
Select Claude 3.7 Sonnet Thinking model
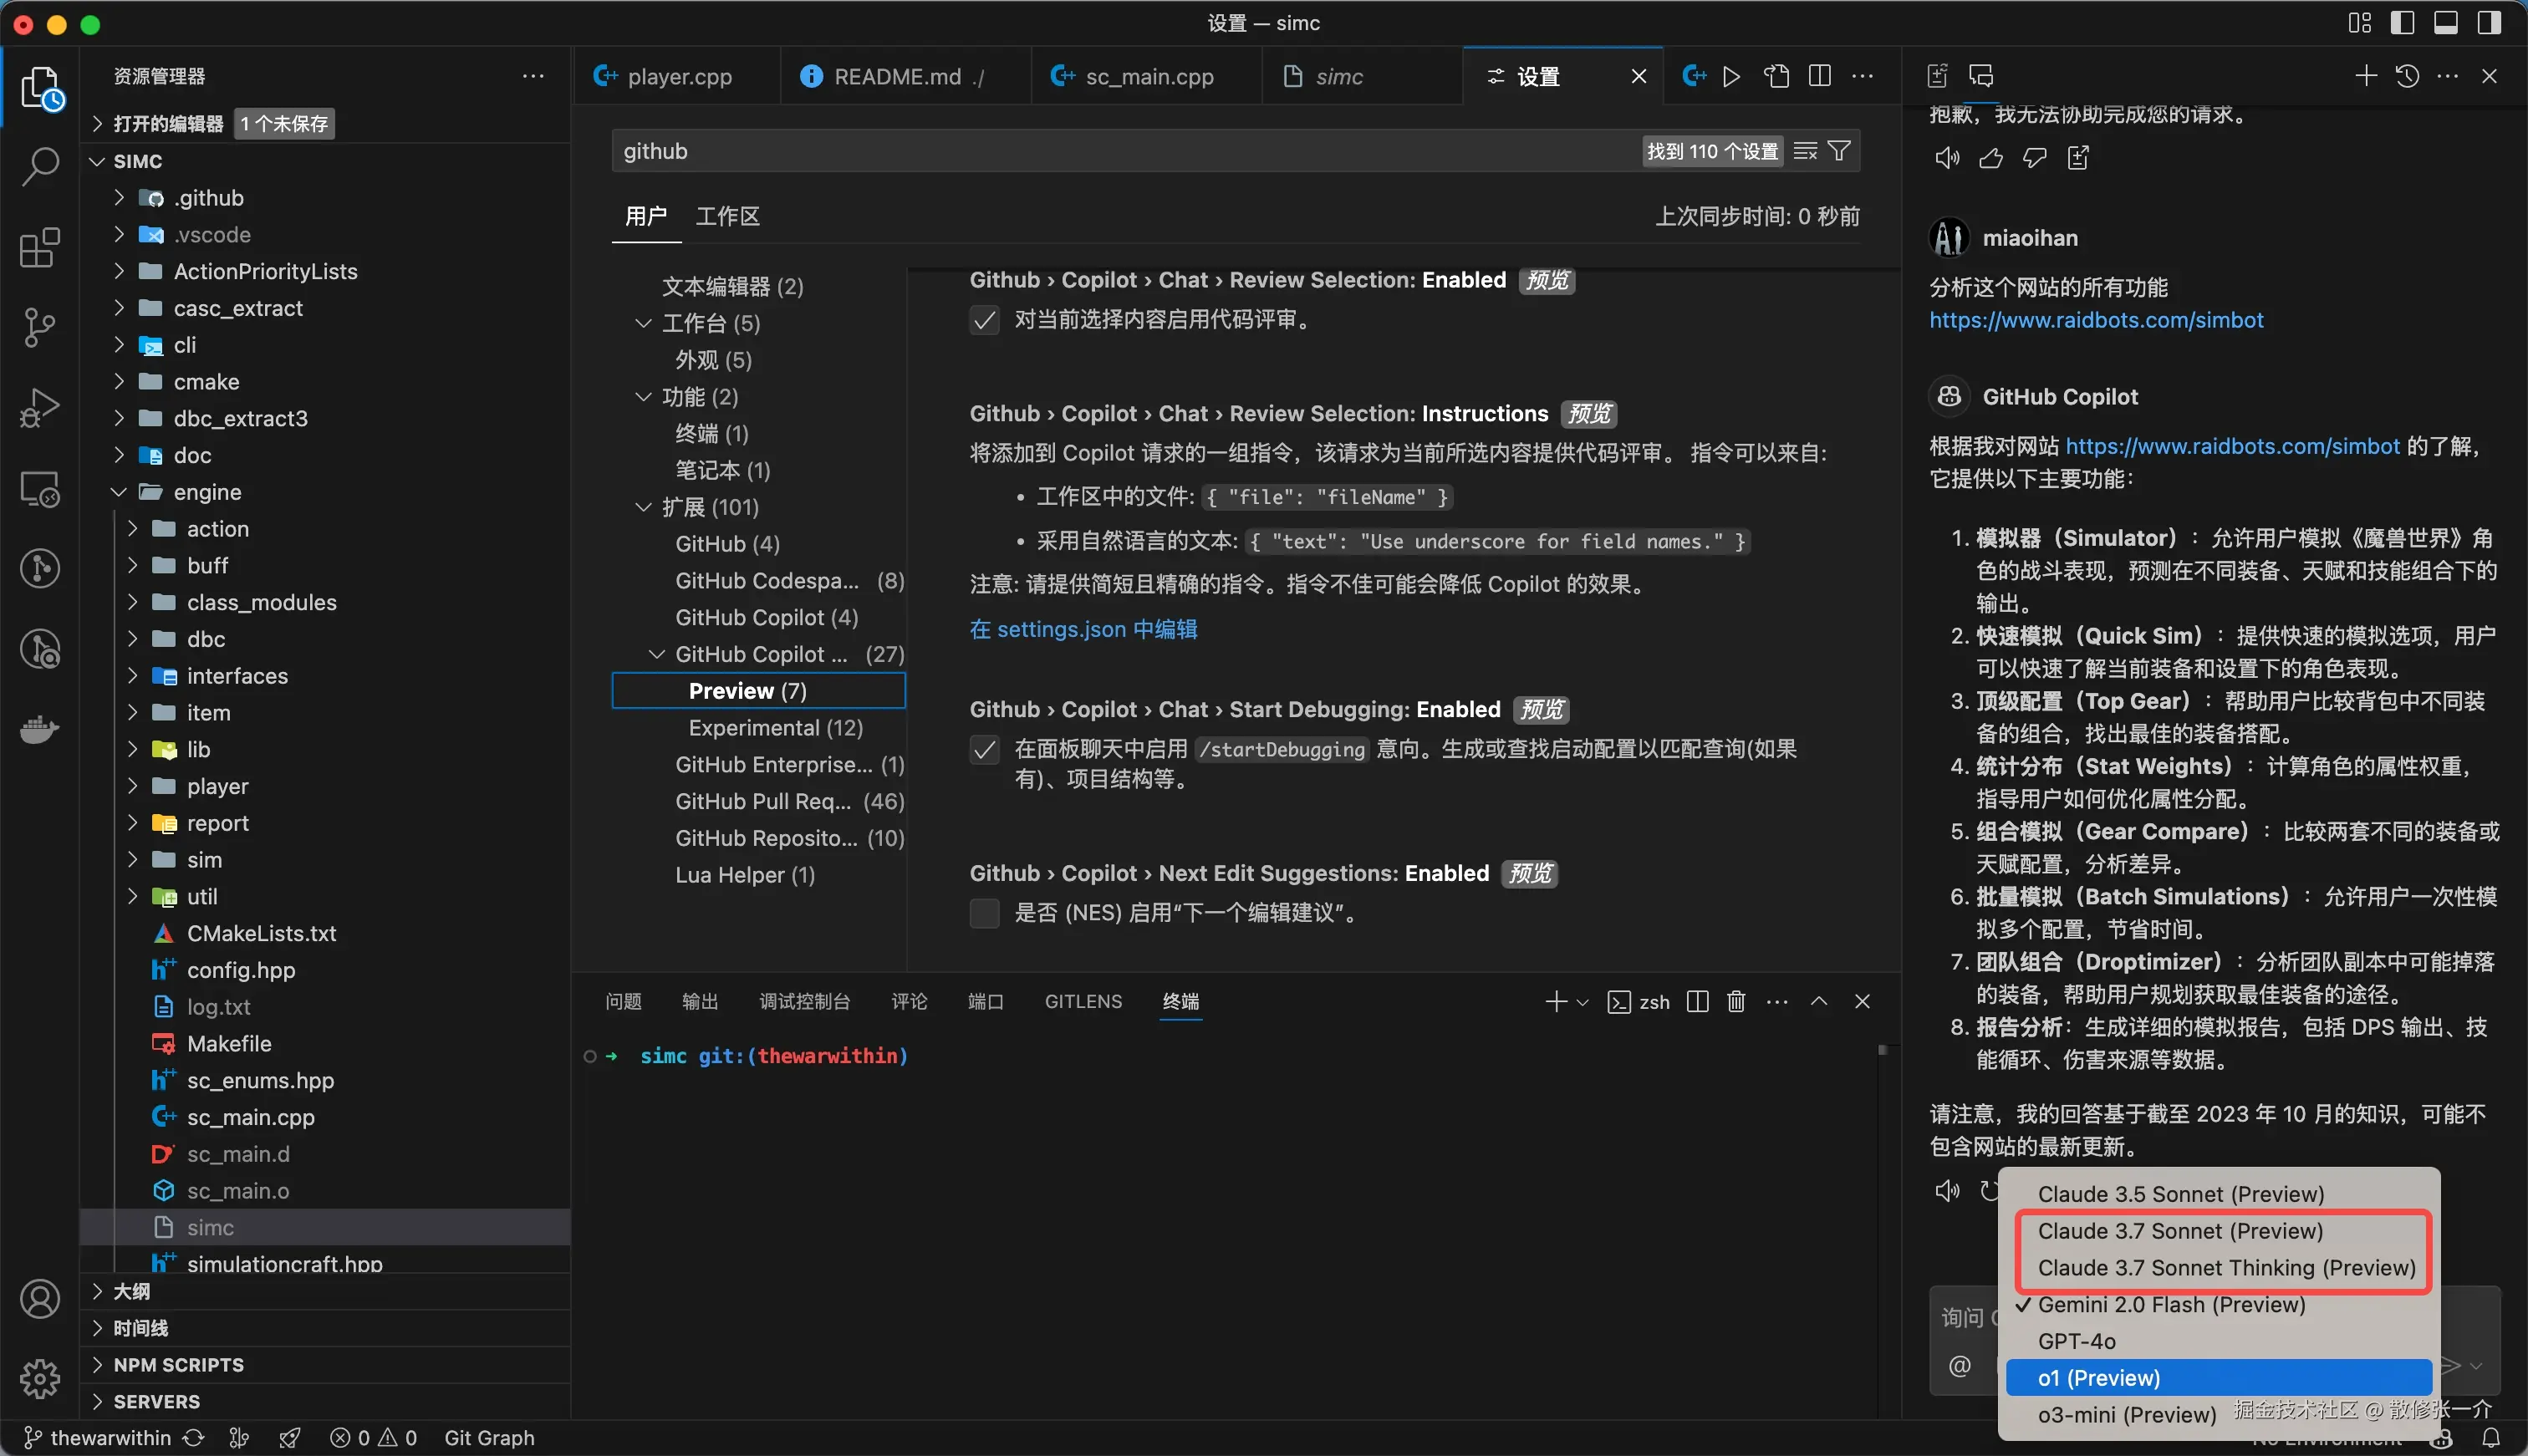pyautogui.click(x=2225, y=1268)
